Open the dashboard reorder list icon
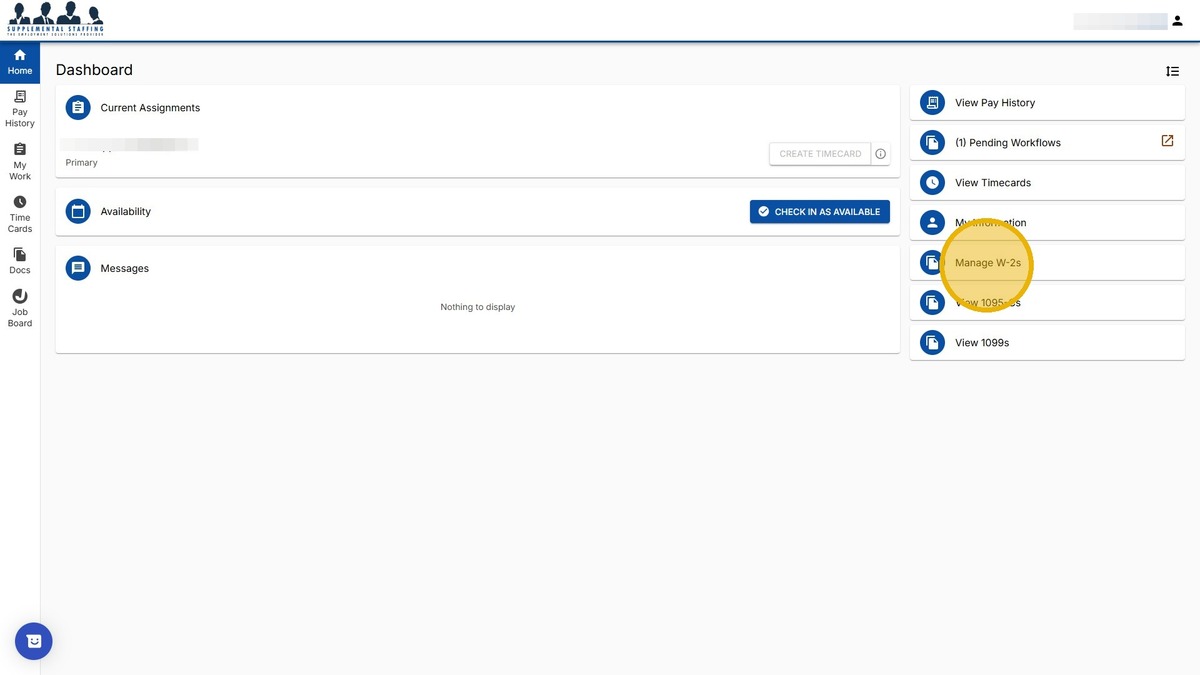The image size is (1200, 675). coord(1172,71)
